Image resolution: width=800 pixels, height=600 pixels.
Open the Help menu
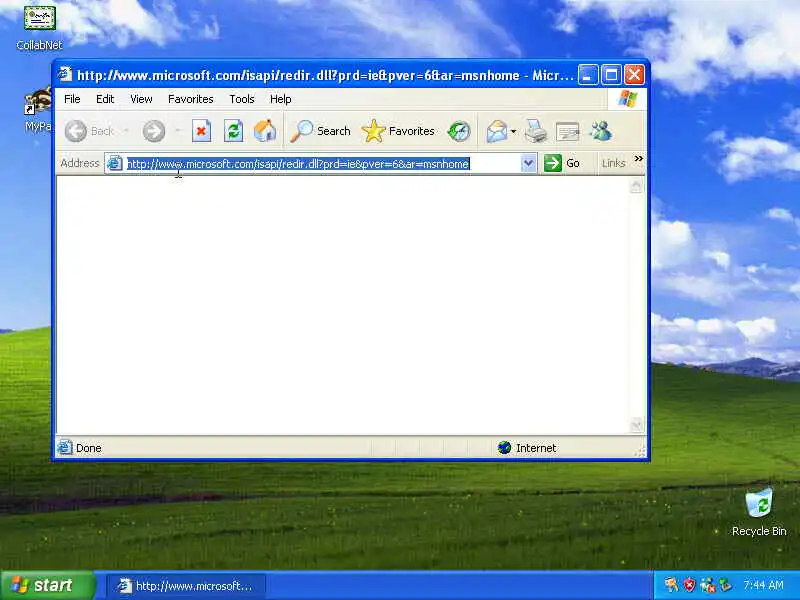point(281,99)
